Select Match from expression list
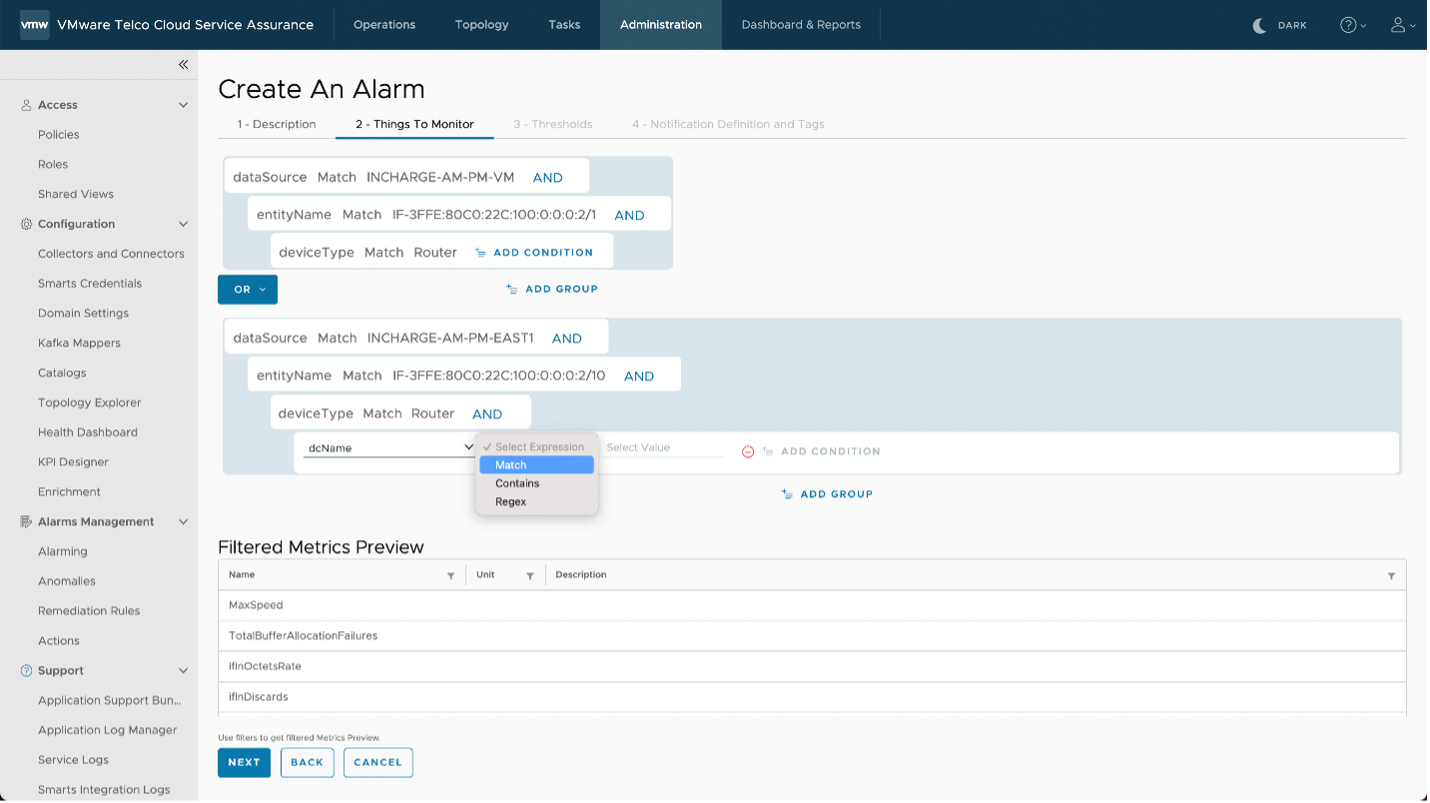 coord(537,465)
